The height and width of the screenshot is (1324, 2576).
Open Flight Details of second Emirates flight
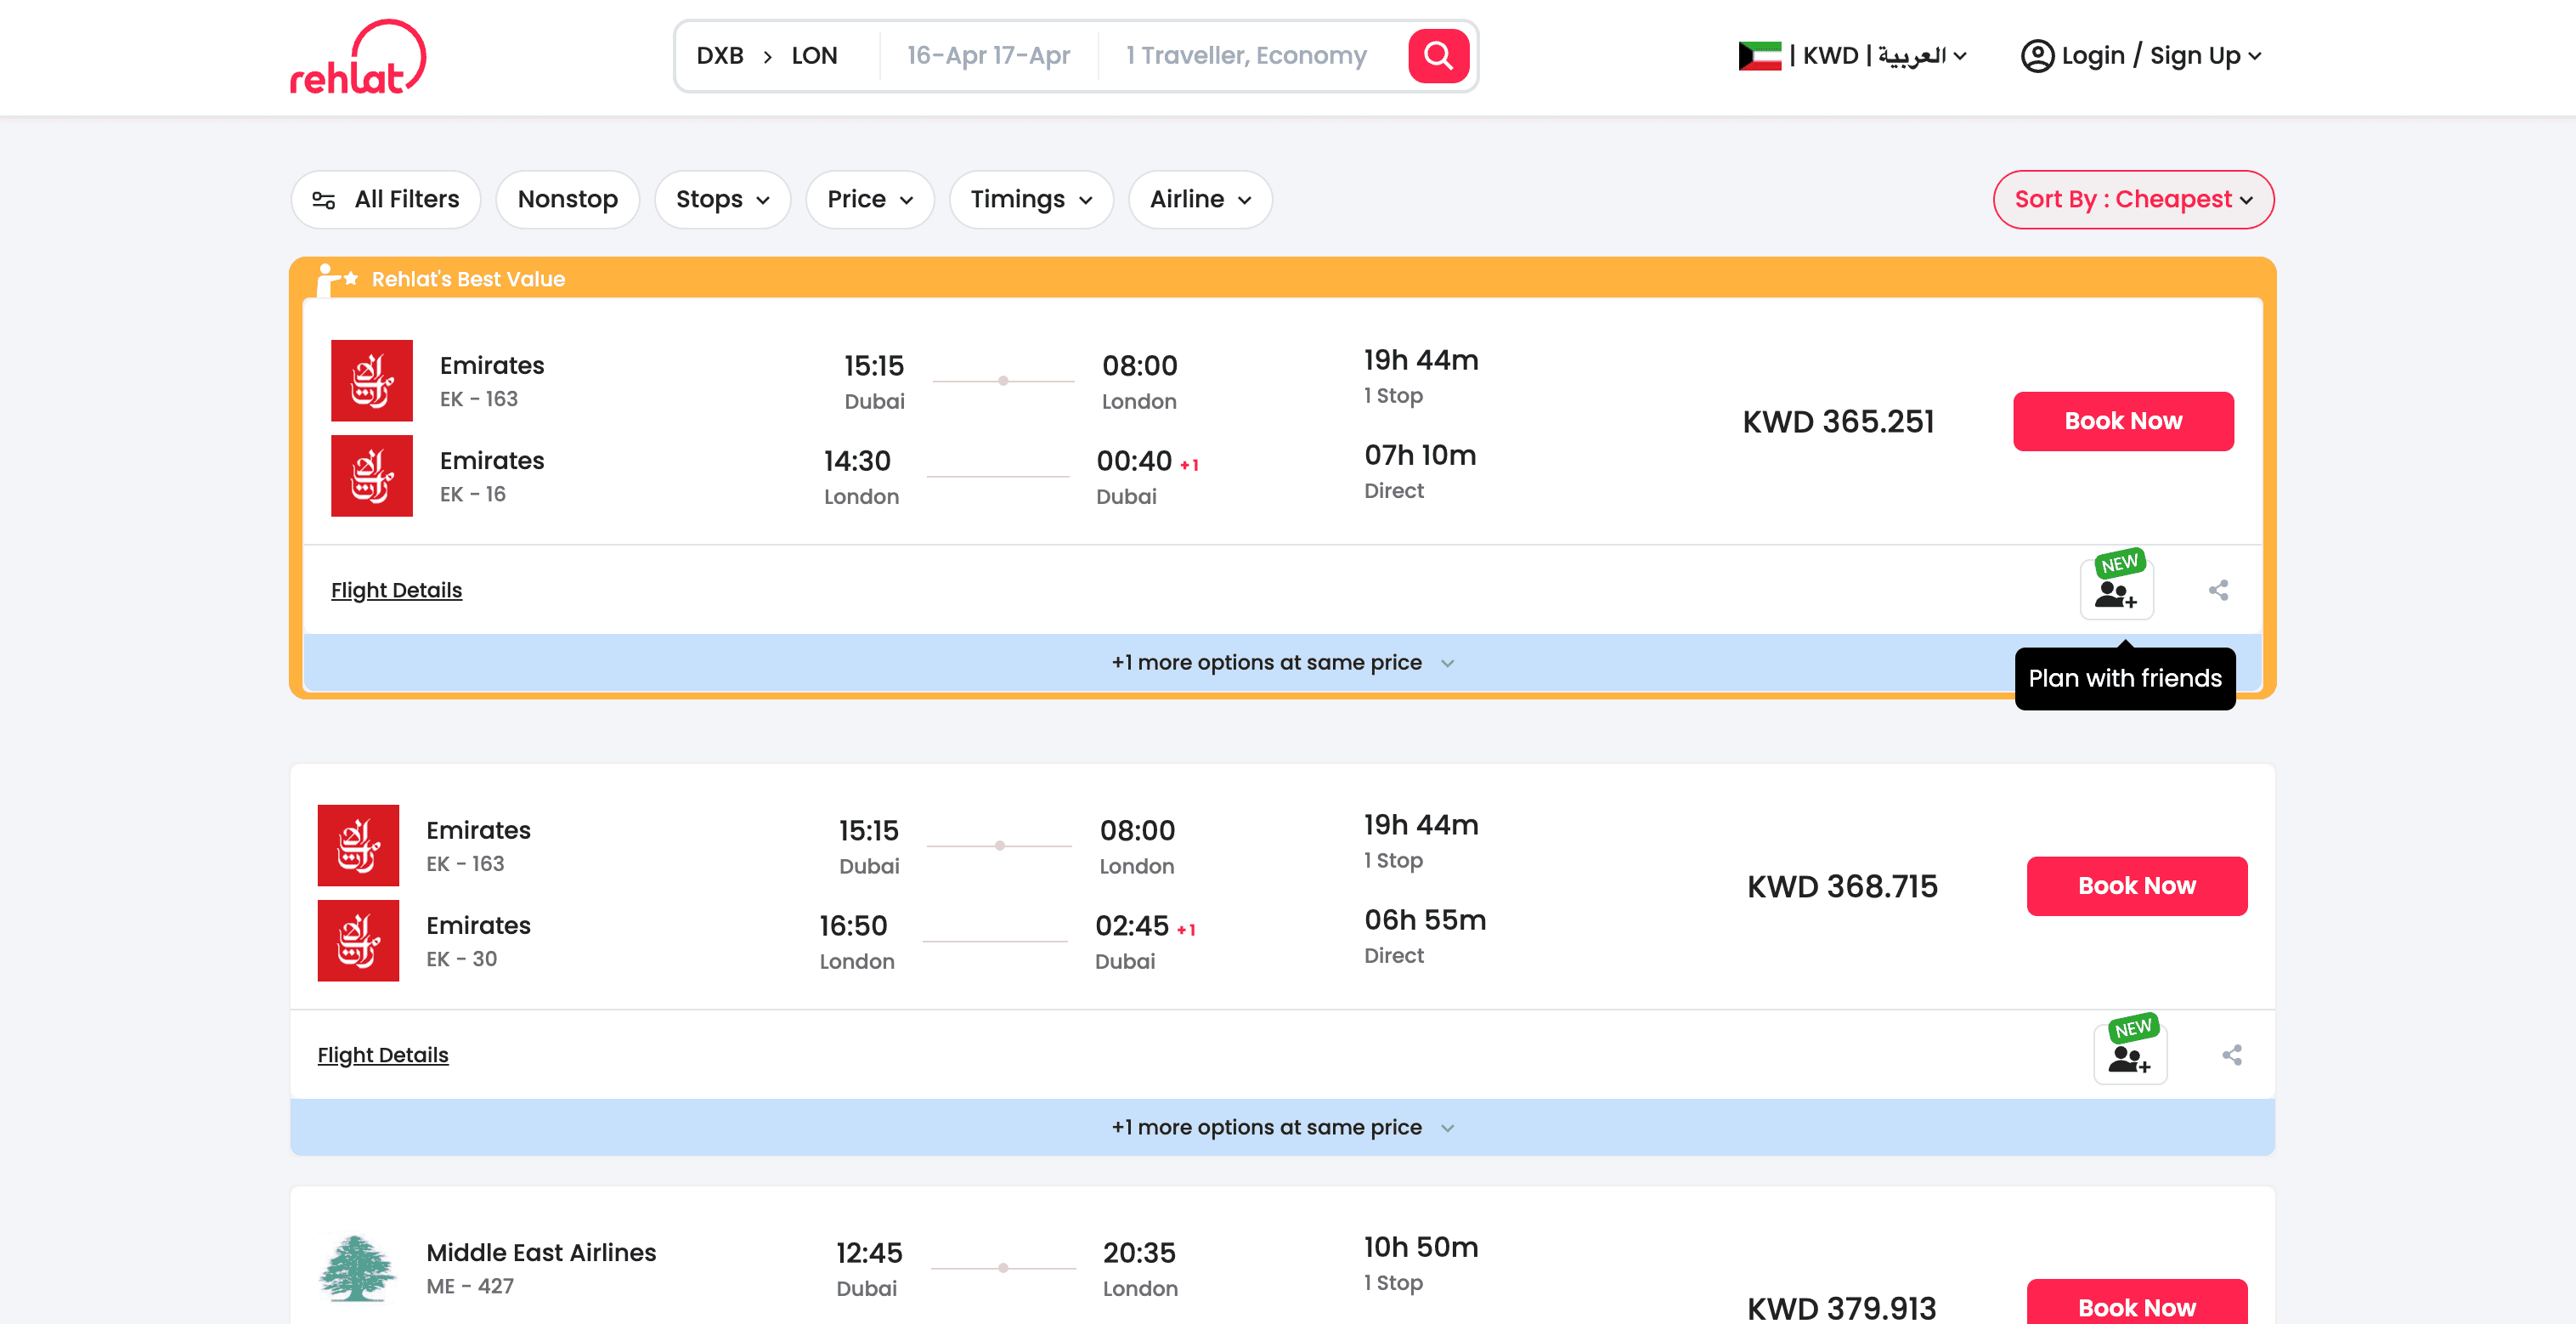pyautogui.click(x=383, y=1055)
